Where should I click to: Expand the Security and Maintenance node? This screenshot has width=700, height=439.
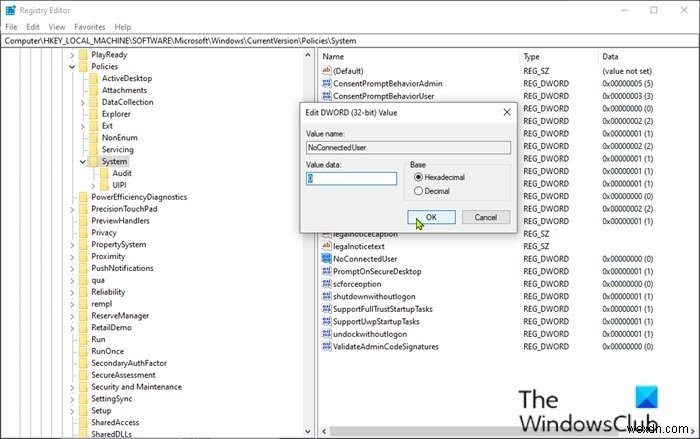(x=72, y=387)
